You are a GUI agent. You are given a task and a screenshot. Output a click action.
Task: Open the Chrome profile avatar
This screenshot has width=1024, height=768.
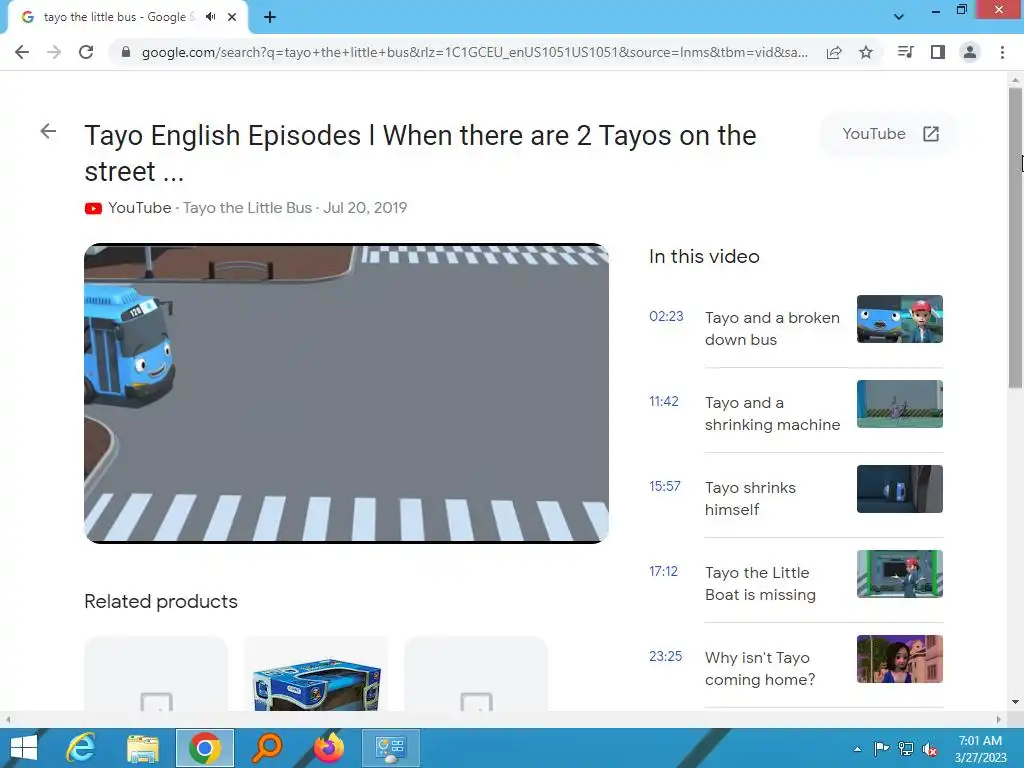pyautogui.click(x=970, y=52)
